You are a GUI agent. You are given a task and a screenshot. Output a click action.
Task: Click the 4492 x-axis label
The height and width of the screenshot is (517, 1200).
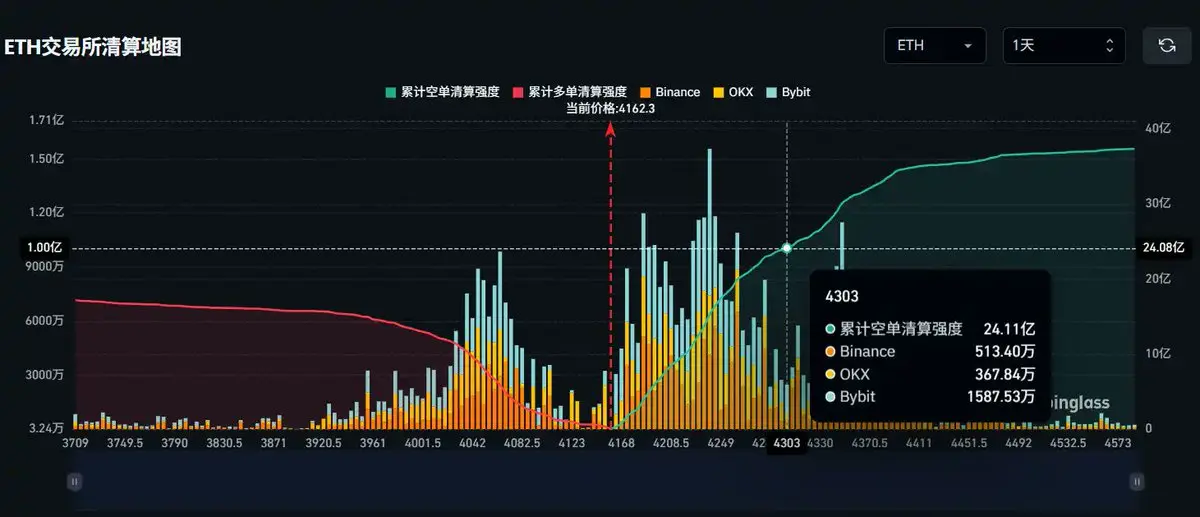(1018, 442)
